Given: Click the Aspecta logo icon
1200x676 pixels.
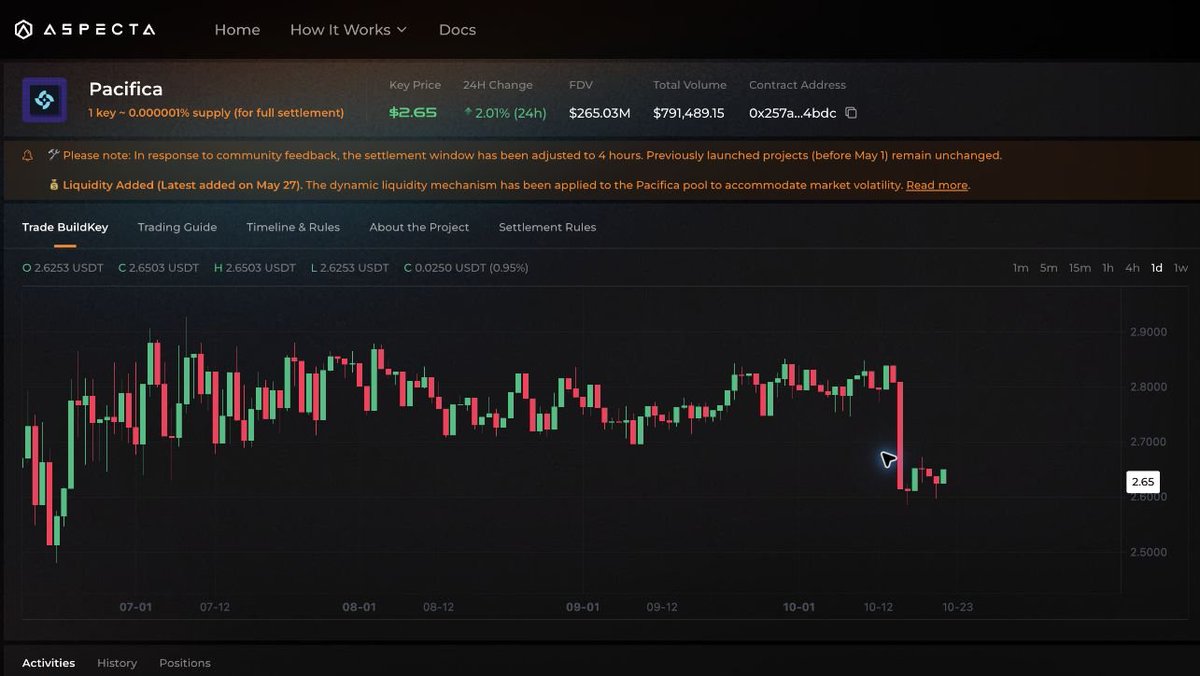Looking at the screenshot, I should click(24, 30).
